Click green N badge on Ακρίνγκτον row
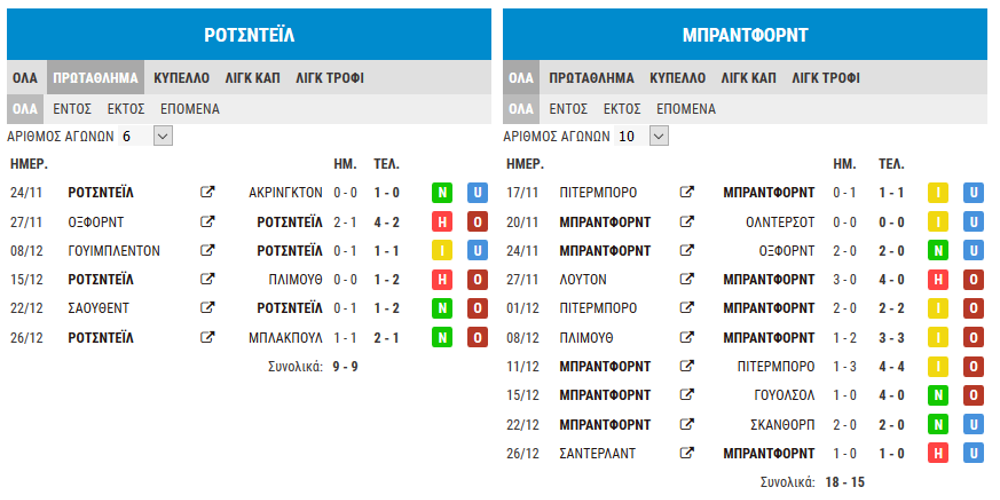 point(442,192)
